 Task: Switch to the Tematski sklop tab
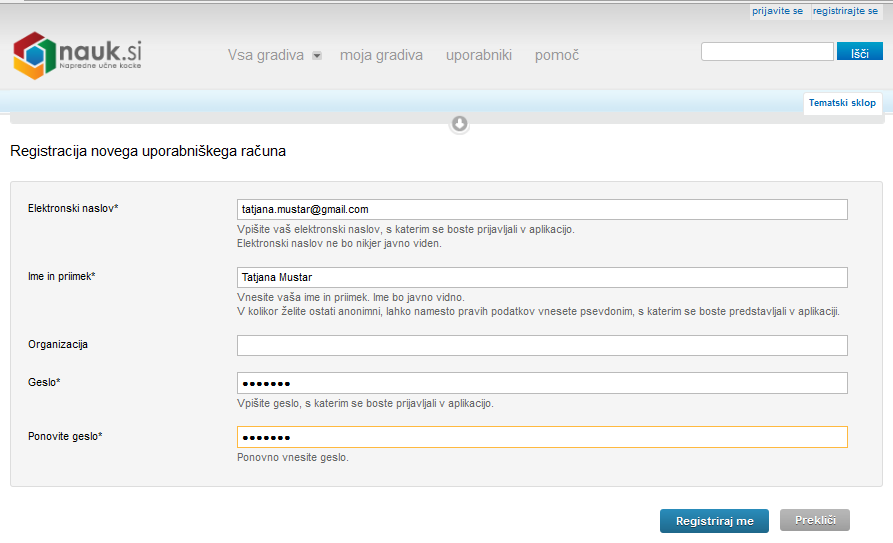tap(842, 103)
